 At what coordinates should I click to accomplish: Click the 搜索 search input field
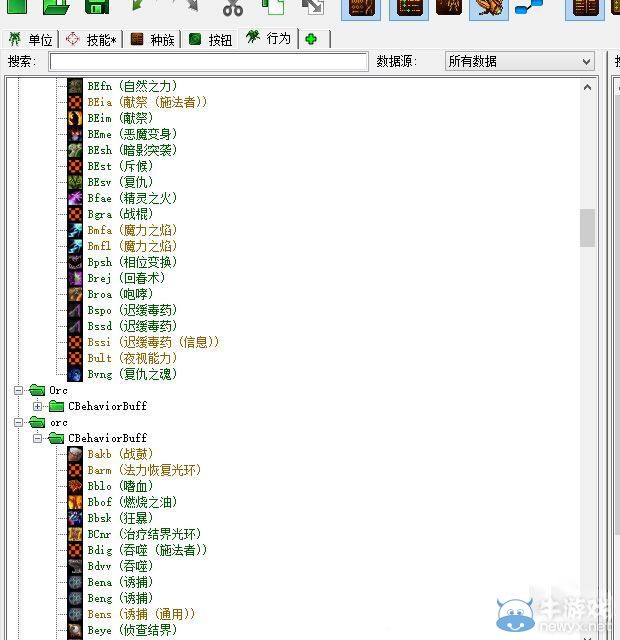pos(208,62)
